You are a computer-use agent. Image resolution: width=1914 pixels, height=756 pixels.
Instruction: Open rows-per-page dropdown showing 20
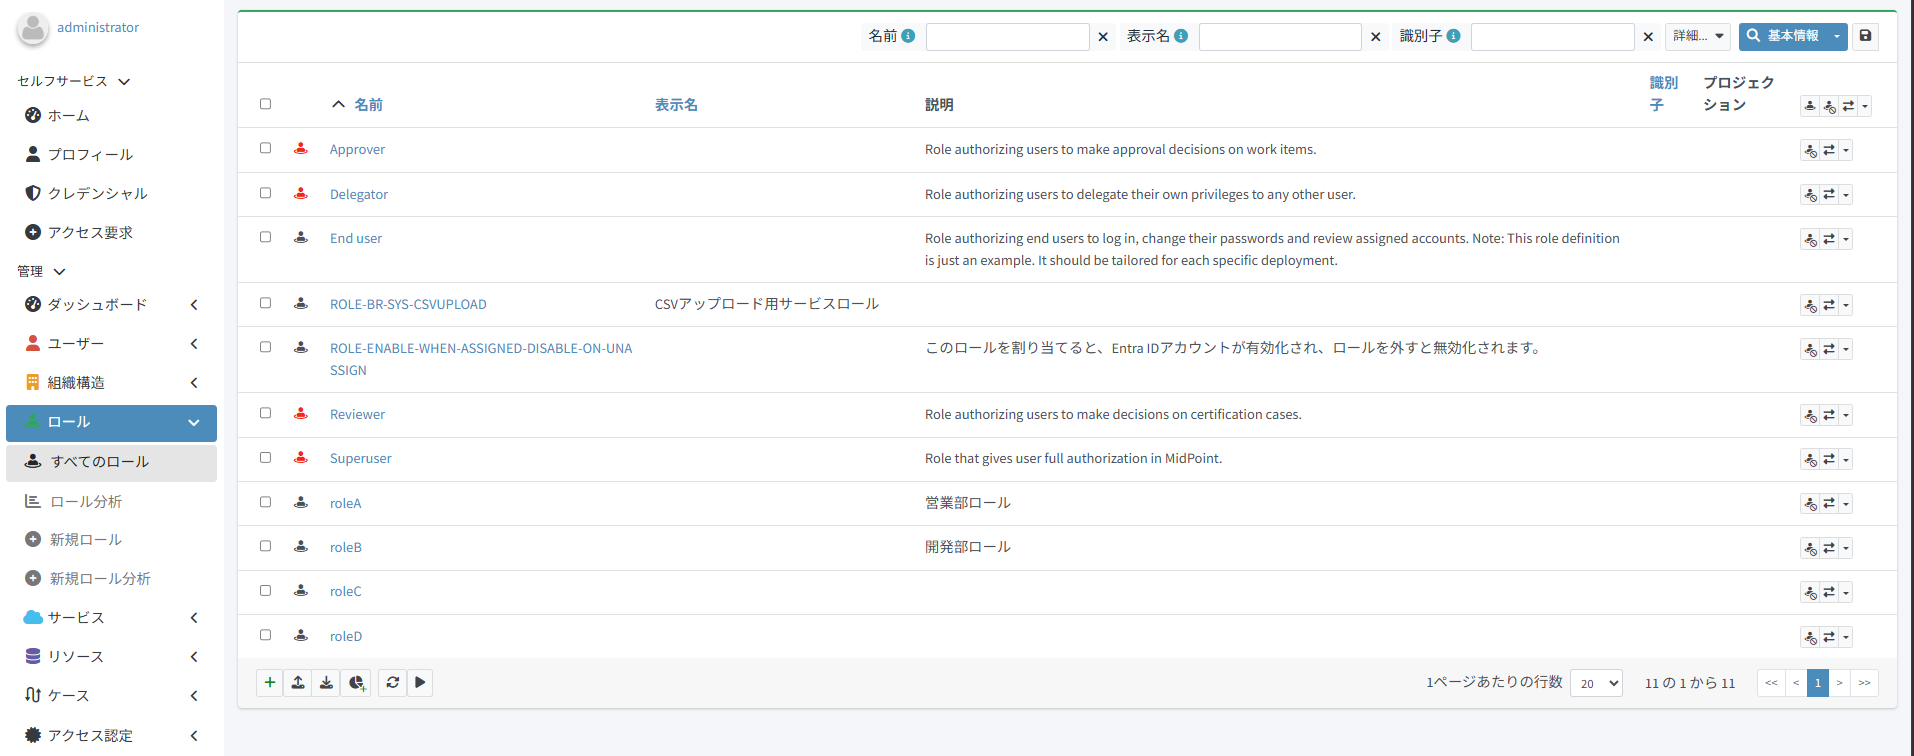tap(1596, 683)
